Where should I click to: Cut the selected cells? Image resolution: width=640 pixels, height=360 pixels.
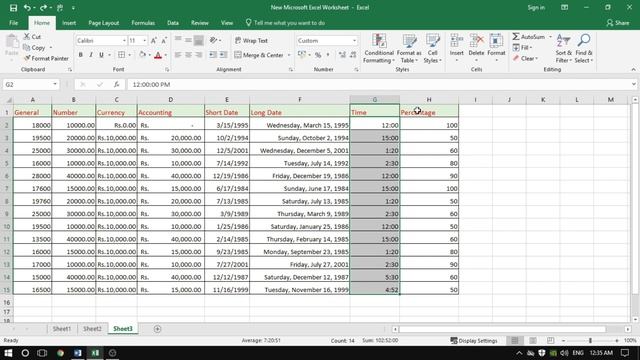tap(32, 37)
